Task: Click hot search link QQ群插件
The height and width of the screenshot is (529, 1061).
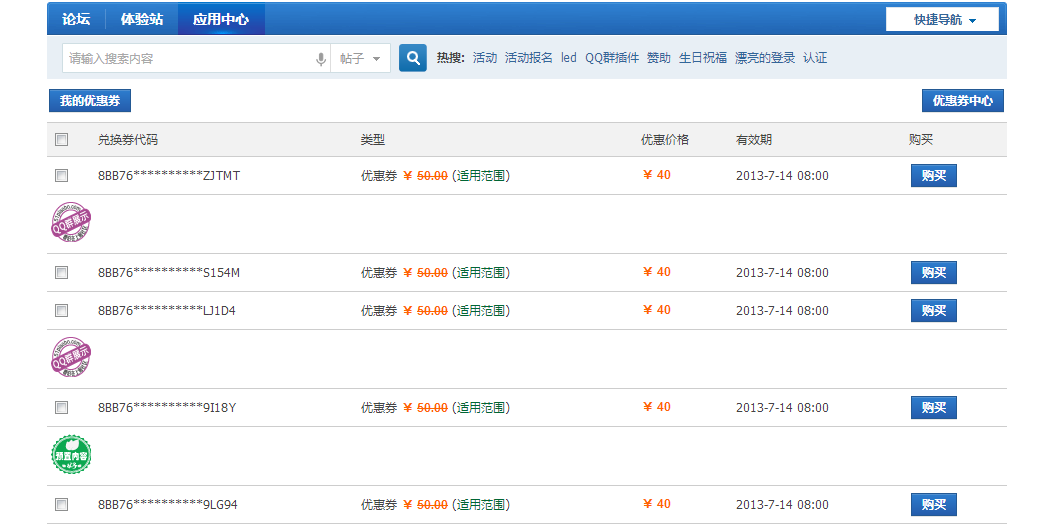Action: click(x=612, y=58)
